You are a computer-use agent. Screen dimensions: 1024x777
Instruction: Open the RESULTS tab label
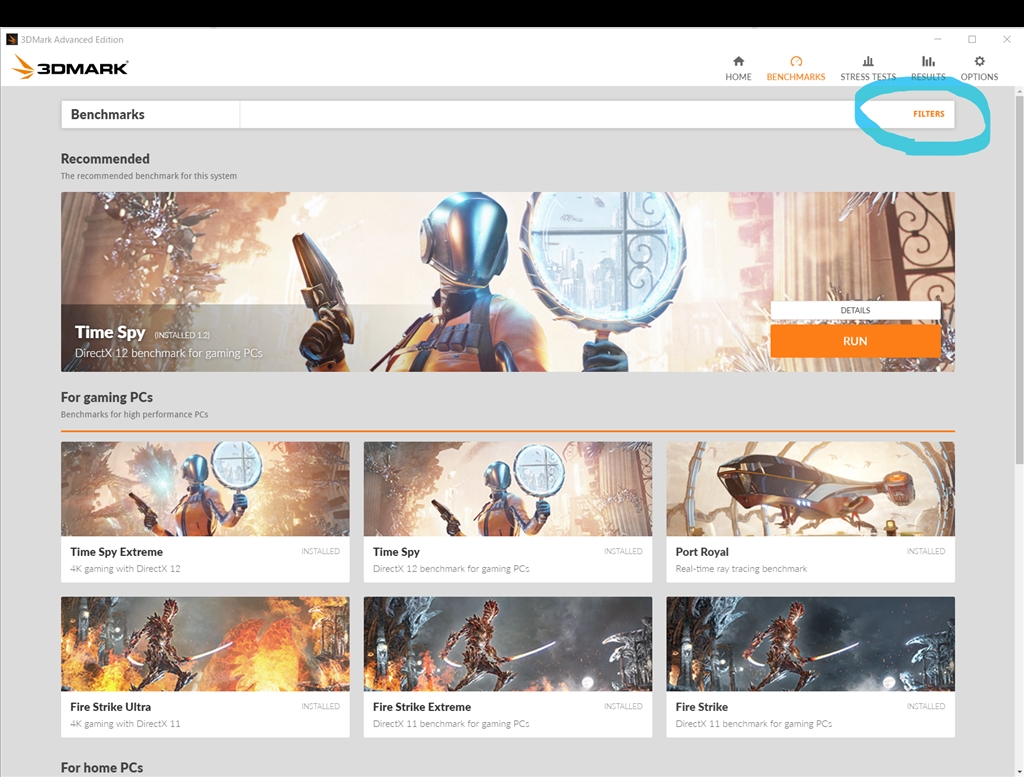[928, 77]
